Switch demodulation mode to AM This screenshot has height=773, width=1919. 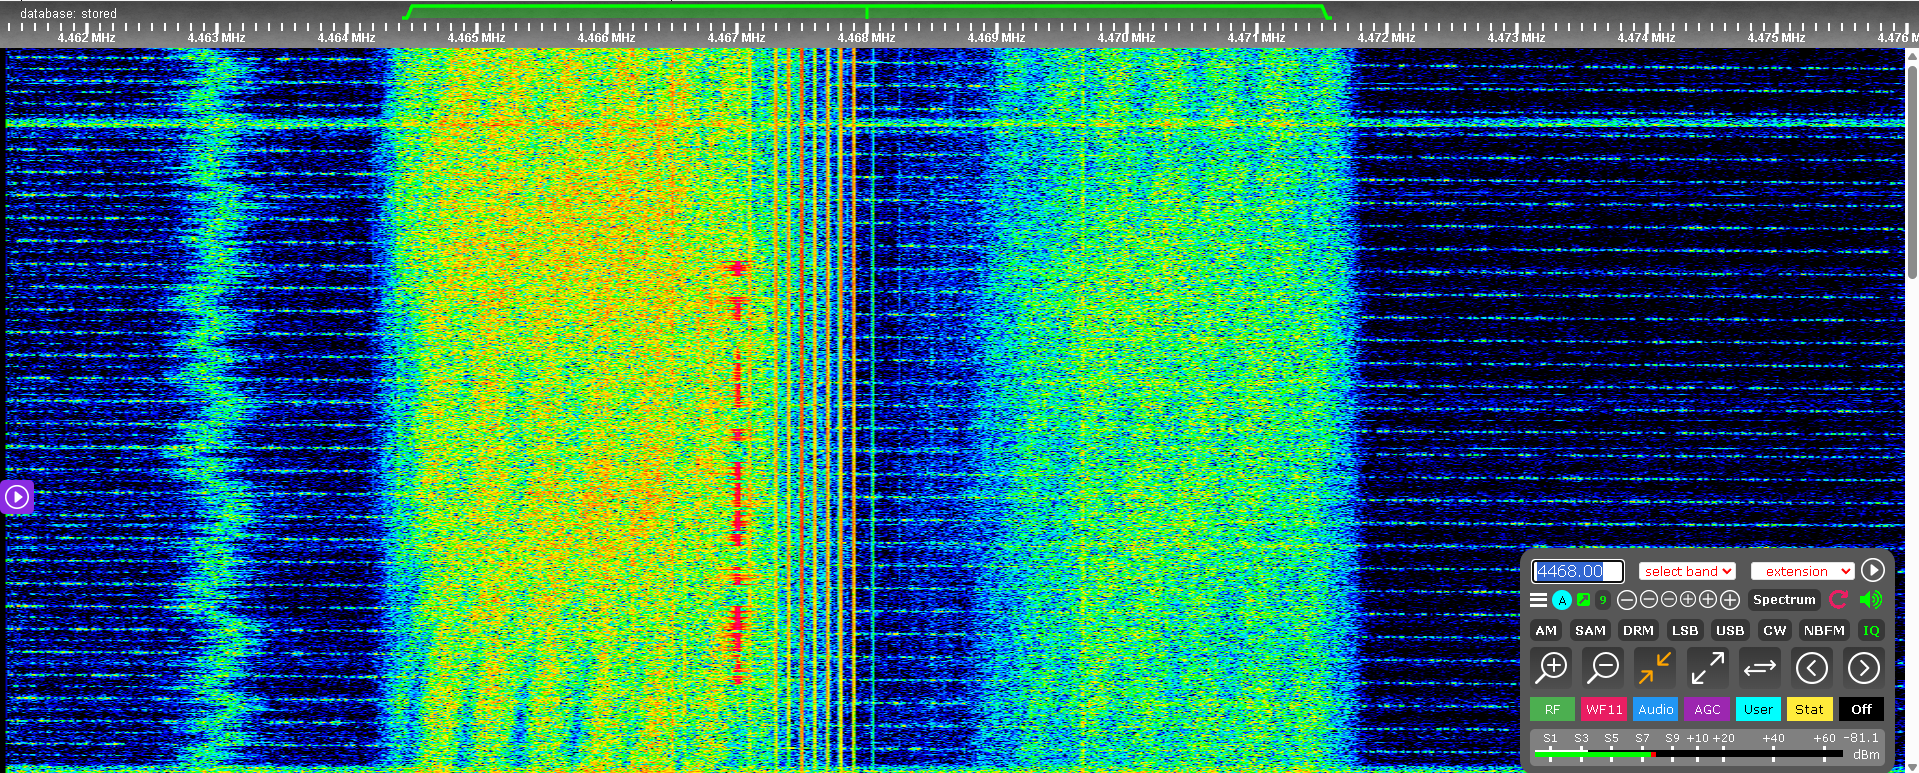[x=1546, y=630]
